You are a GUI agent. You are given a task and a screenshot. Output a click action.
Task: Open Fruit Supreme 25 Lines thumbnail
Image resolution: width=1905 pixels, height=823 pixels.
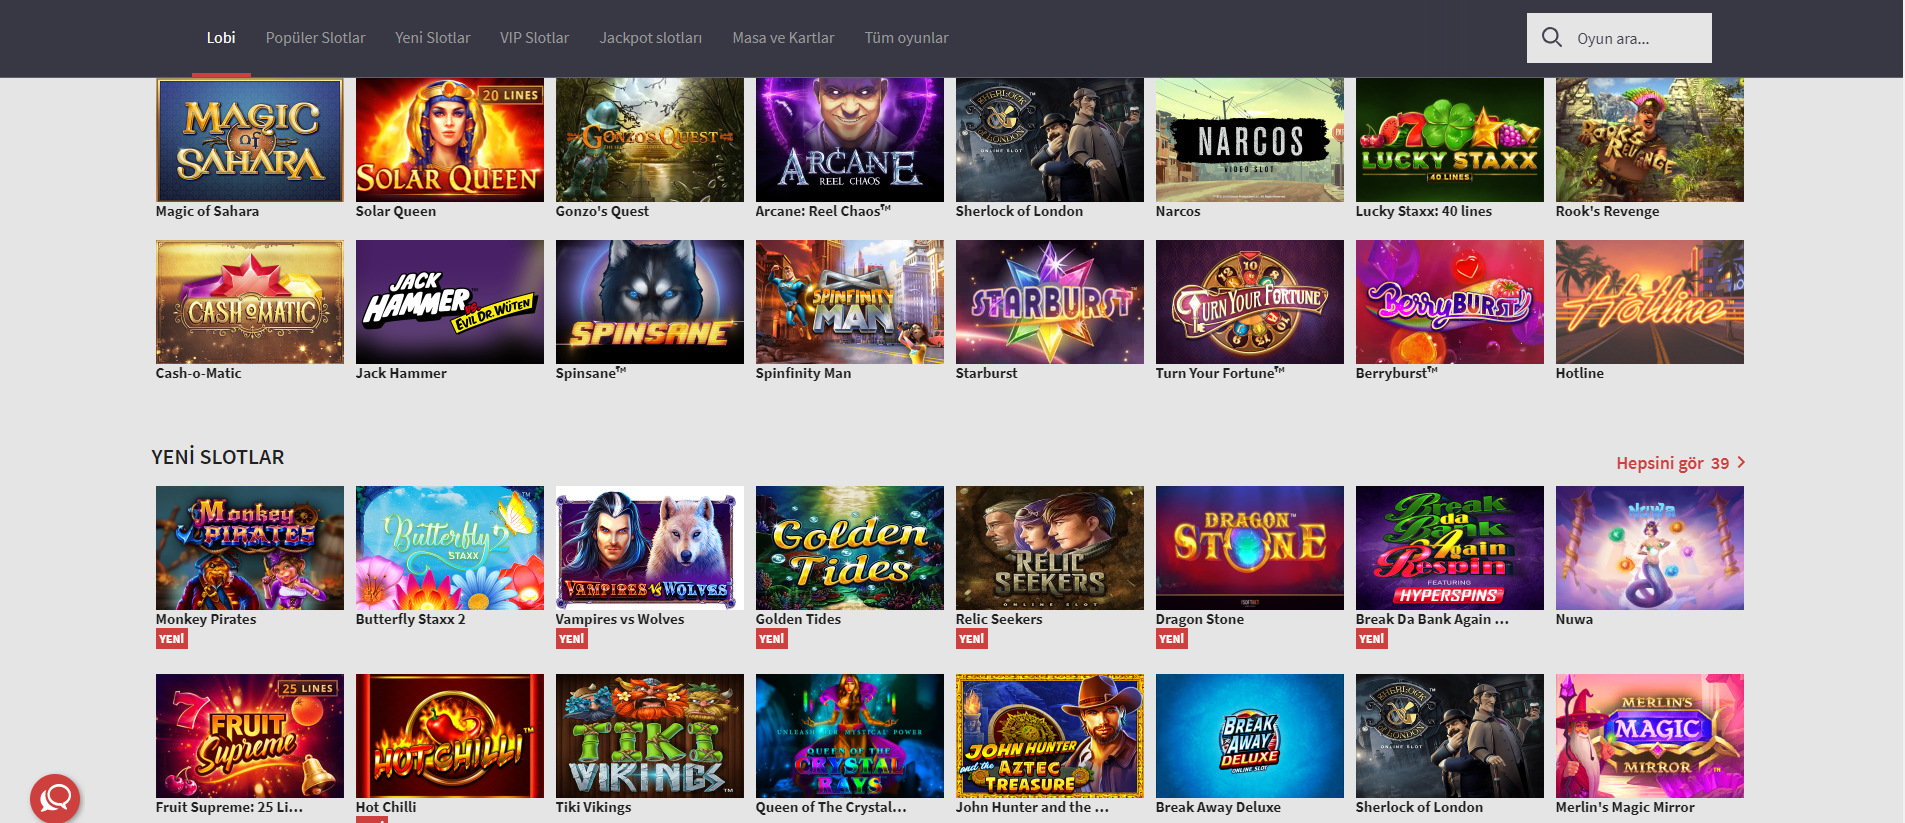250,736
